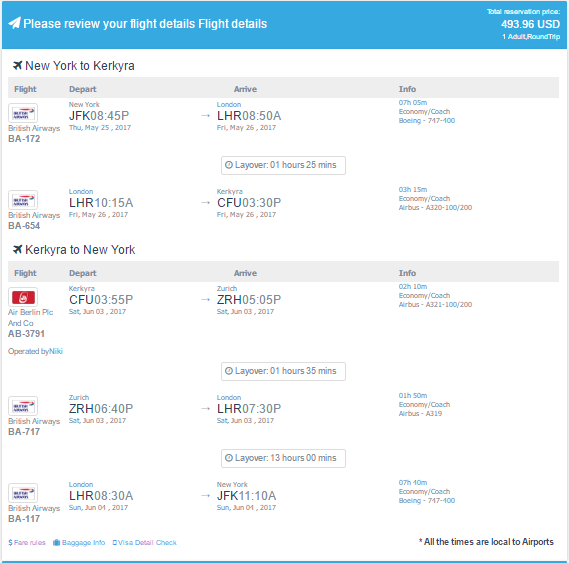Click British Airways logo for BA-717
The image size is (569, 563).
pos(23,406)
